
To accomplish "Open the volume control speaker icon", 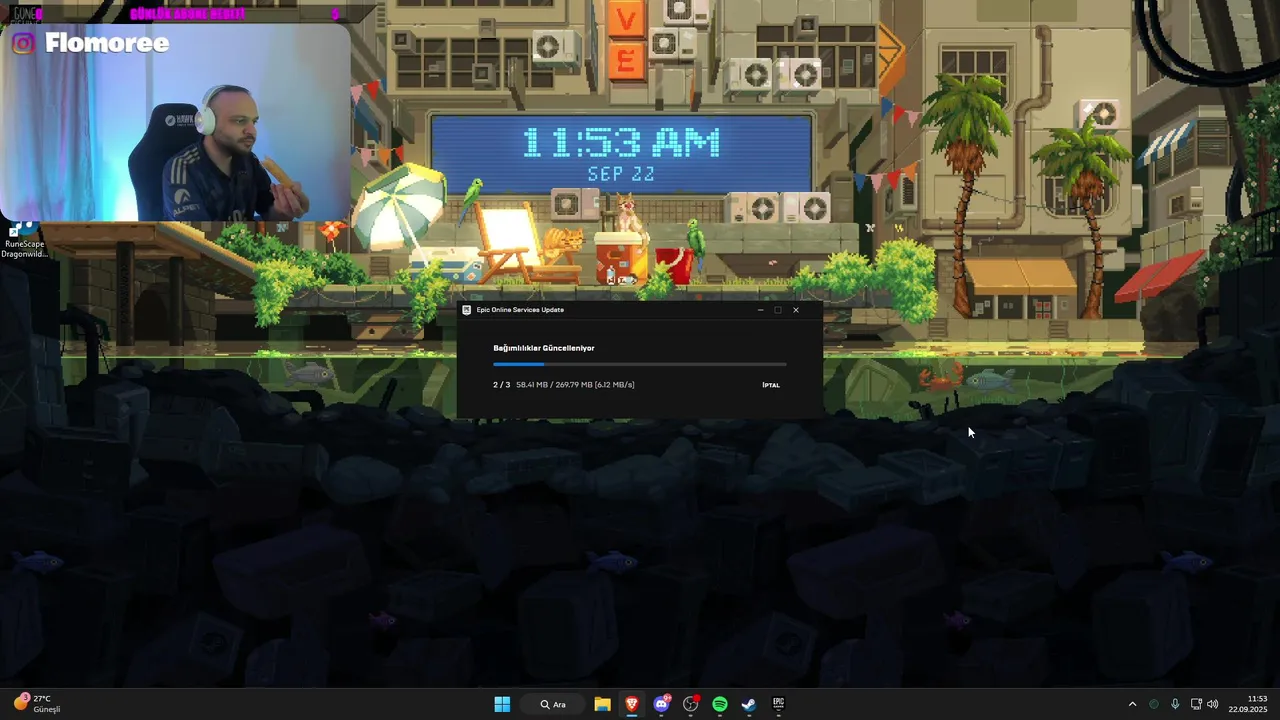I will [1213, 704].
